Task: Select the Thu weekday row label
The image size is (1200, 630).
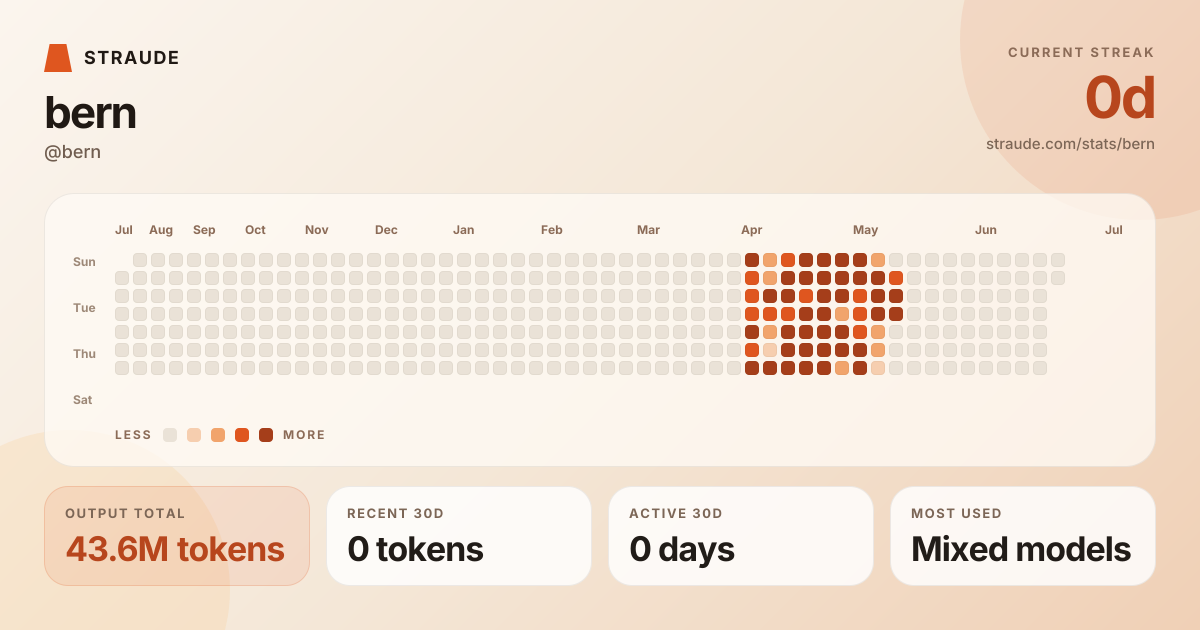Action: [84, 354]
